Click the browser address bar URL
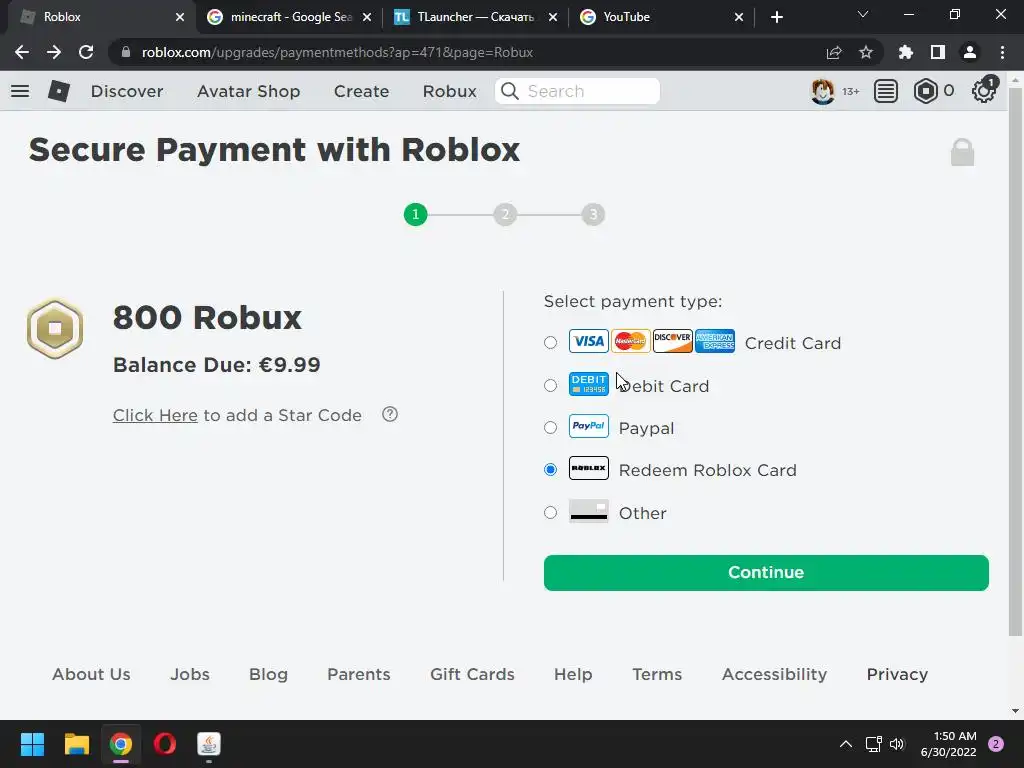1024x768 pixels. coord(337,52)
